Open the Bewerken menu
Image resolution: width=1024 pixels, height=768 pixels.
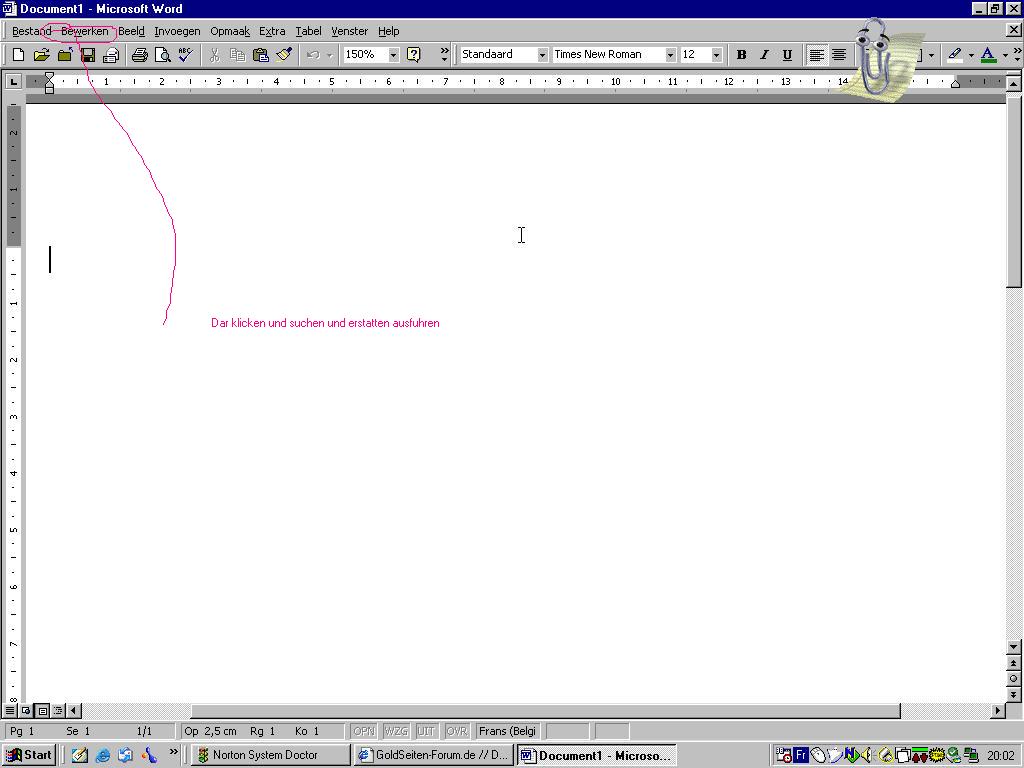click(x=85, y=31)
